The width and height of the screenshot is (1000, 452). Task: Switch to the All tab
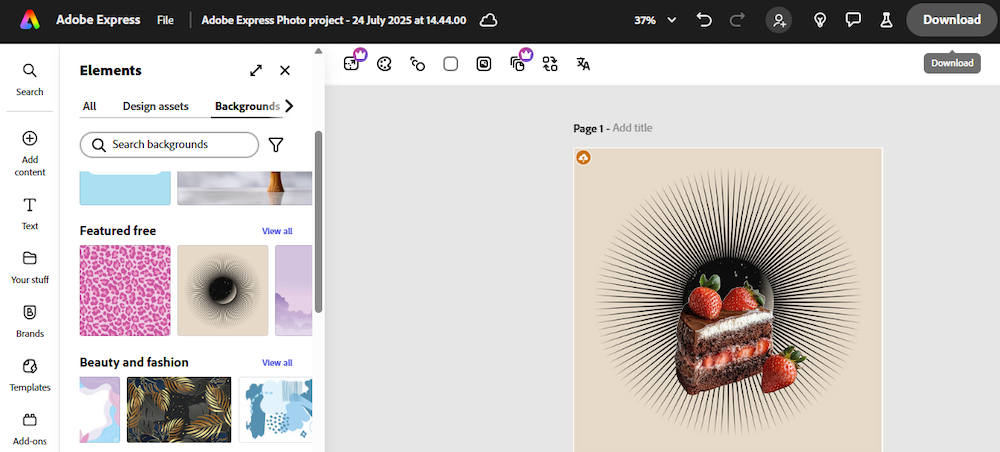coord(89,106)
